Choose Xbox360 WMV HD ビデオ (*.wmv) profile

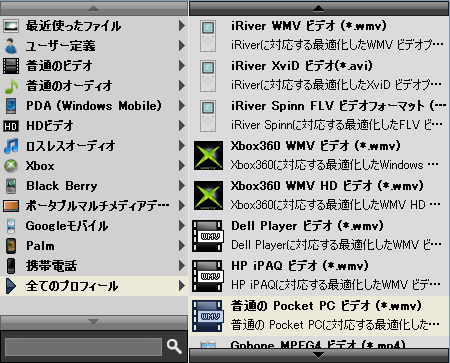coord(319,196)
